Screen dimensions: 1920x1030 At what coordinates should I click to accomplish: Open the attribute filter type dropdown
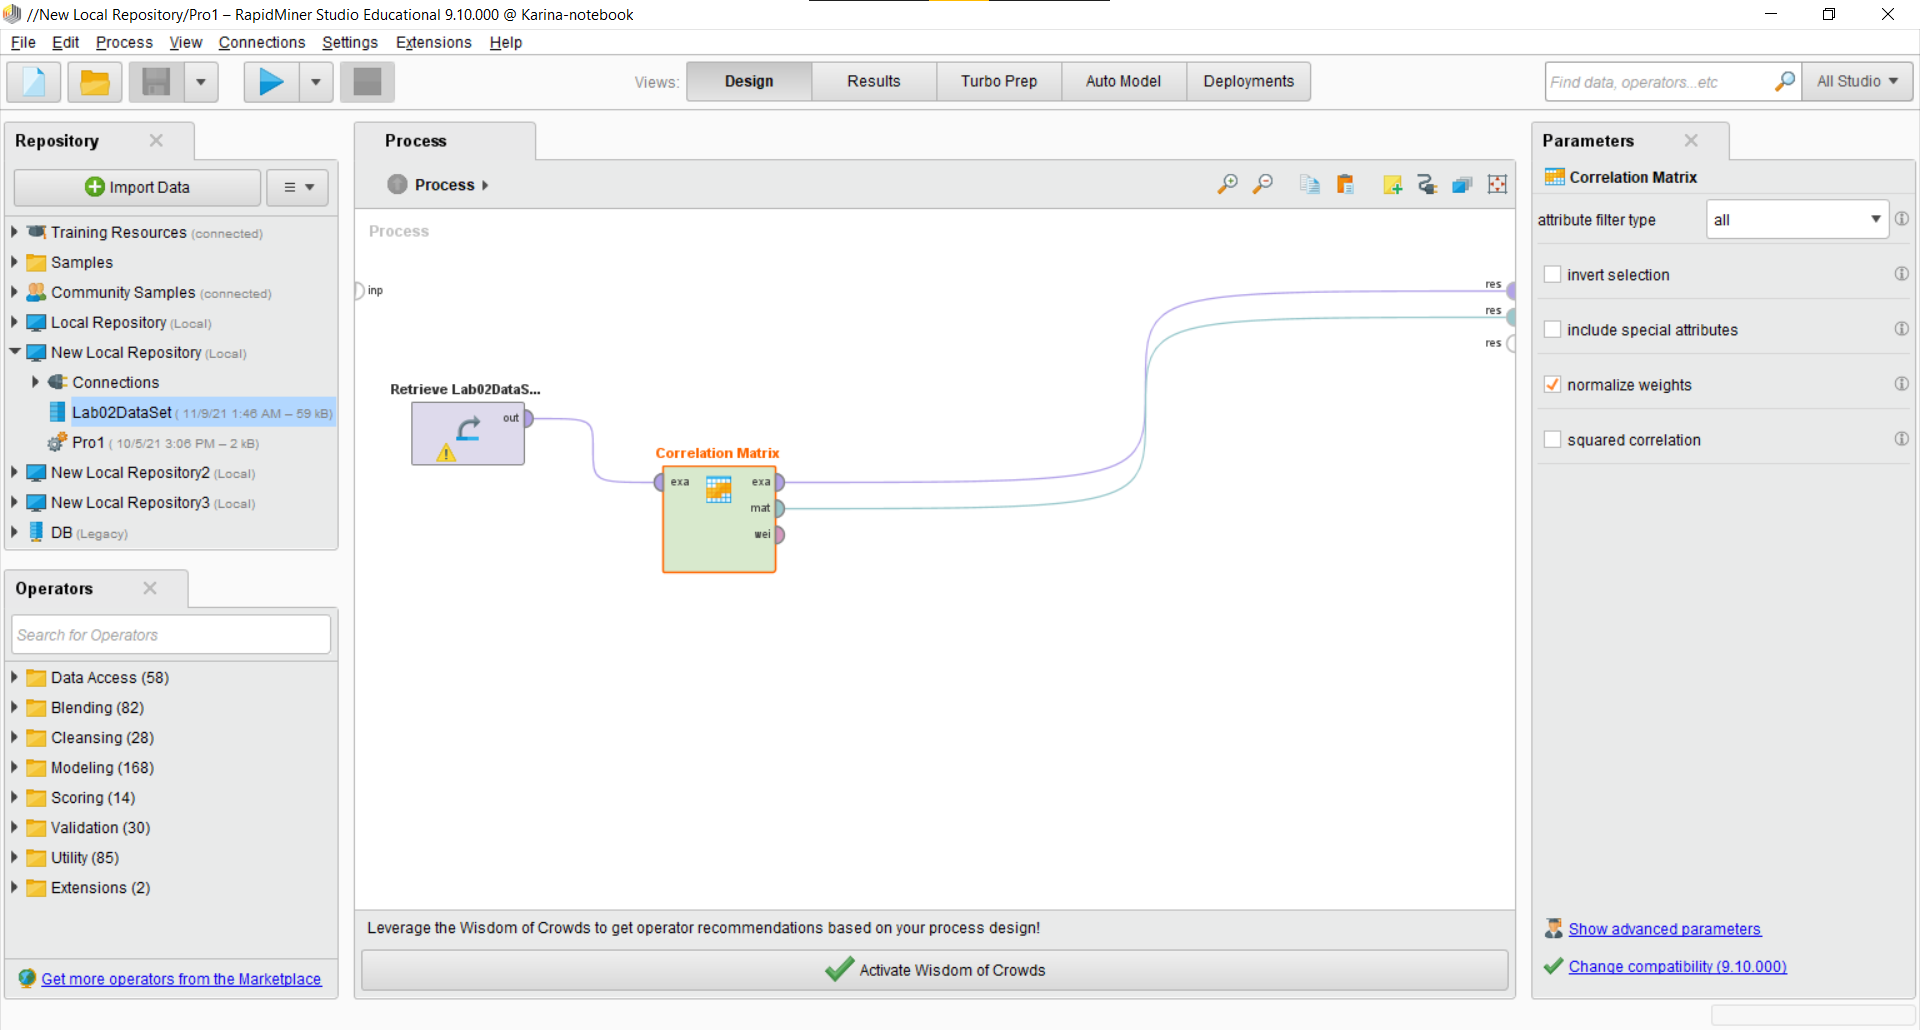click(1797, 219)
